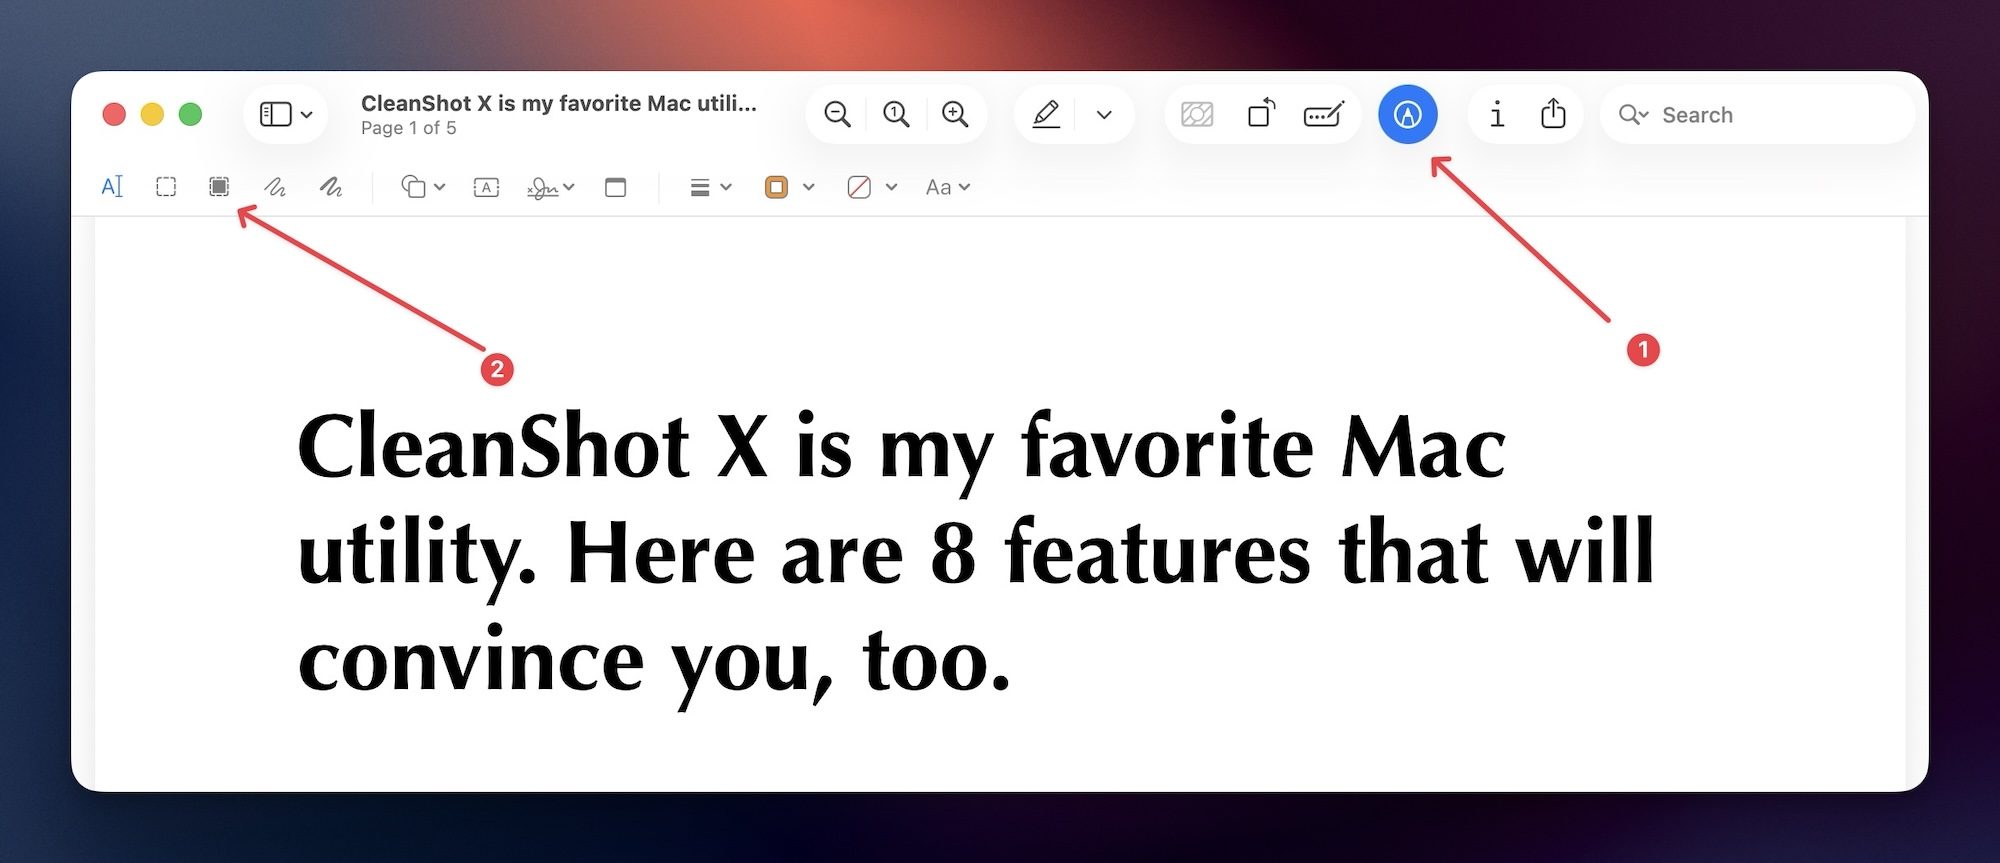Toggle the blue Markup toolbar button
Viewport: 2000px width, 863px height.
(1407, 115)
